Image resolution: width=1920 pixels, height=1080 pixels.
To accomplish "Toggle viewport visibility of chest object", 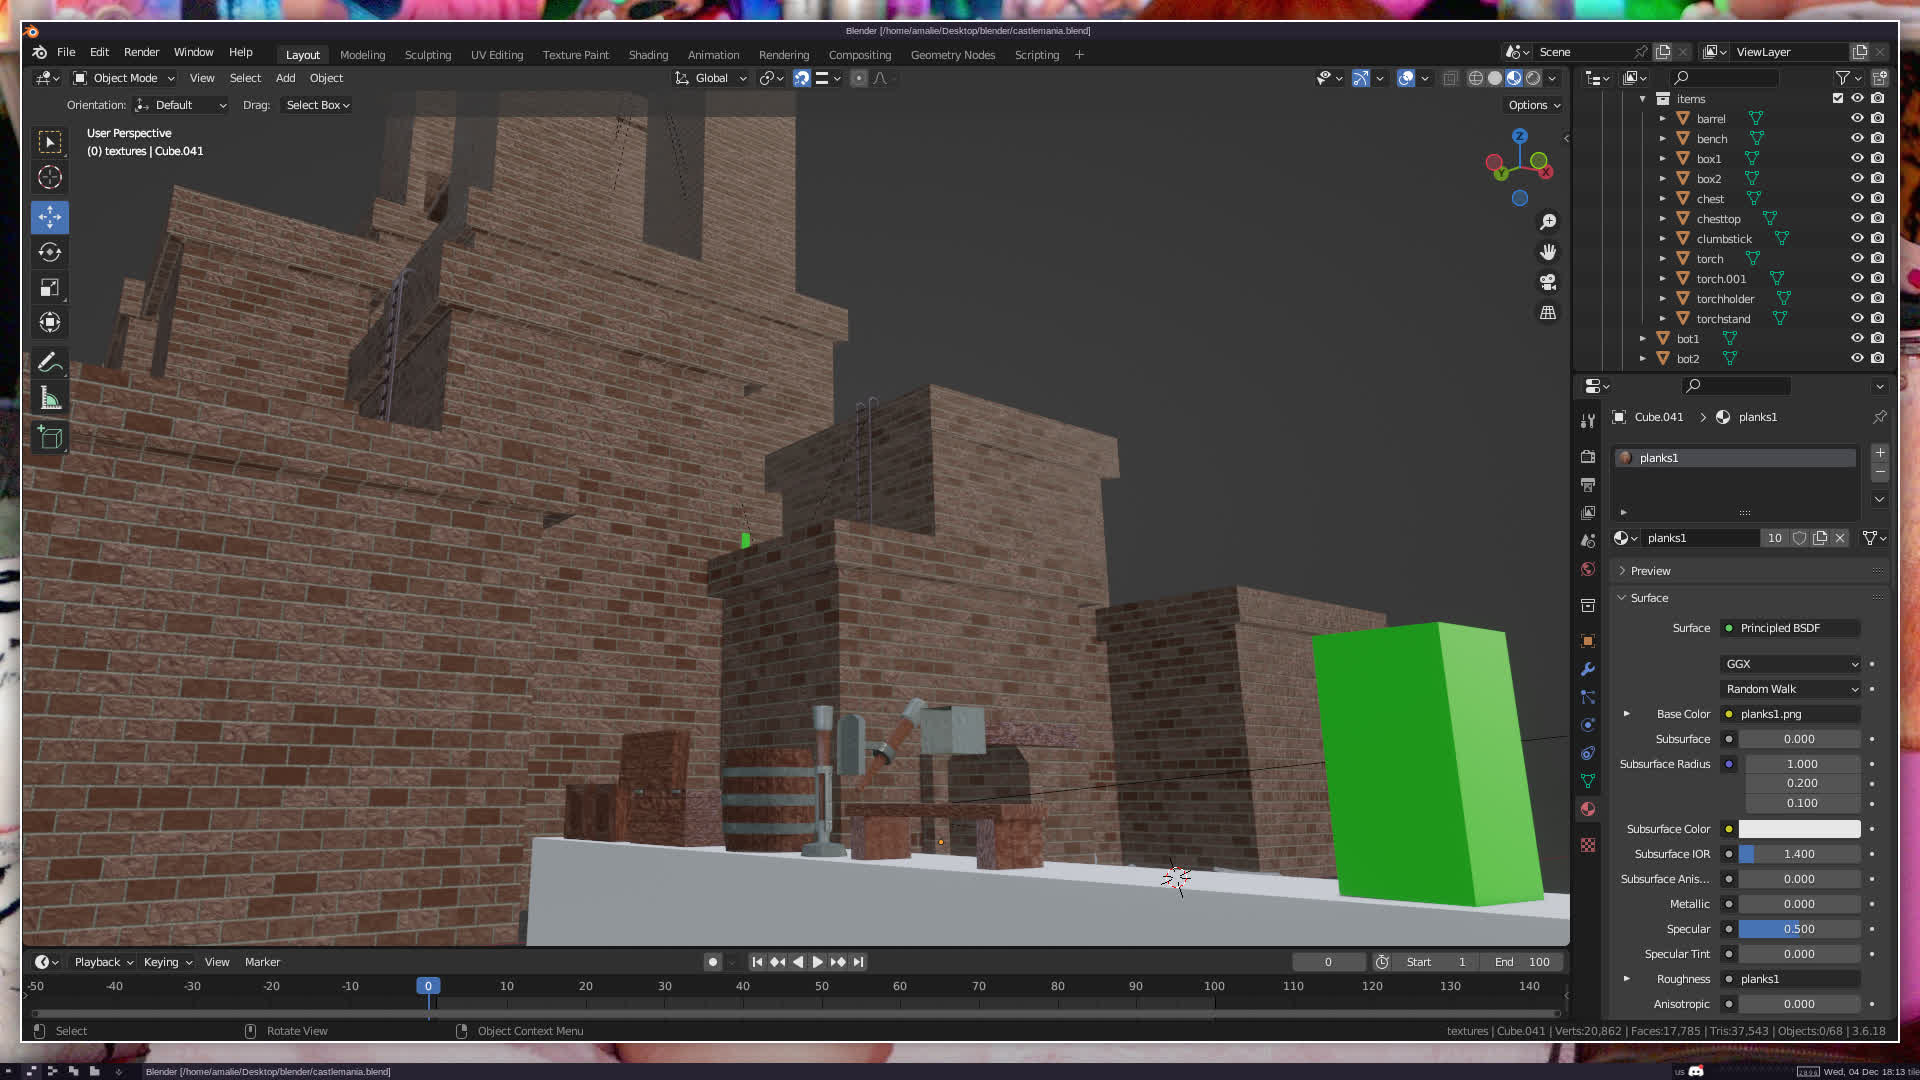I will click(1857, 198).
